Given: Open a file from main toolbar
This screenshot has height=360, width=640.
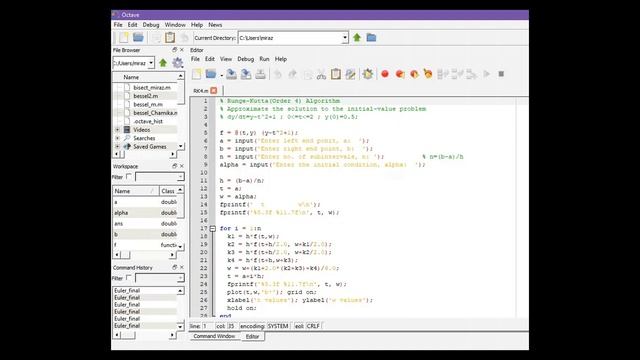Looking at the screenshot, I should point(138,38).
